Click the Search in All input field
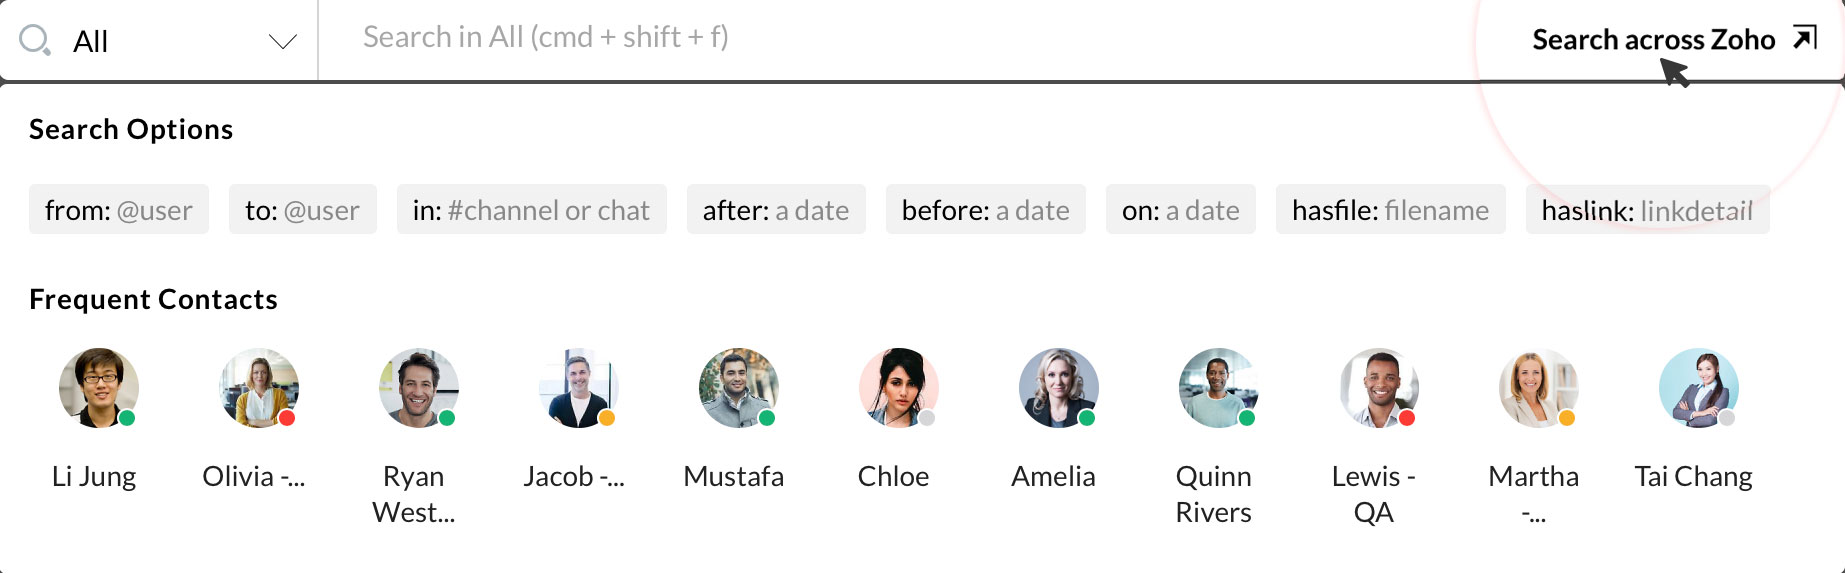Image resolution: width=1845 pixels, height=573 pixels. coord(900,38)
